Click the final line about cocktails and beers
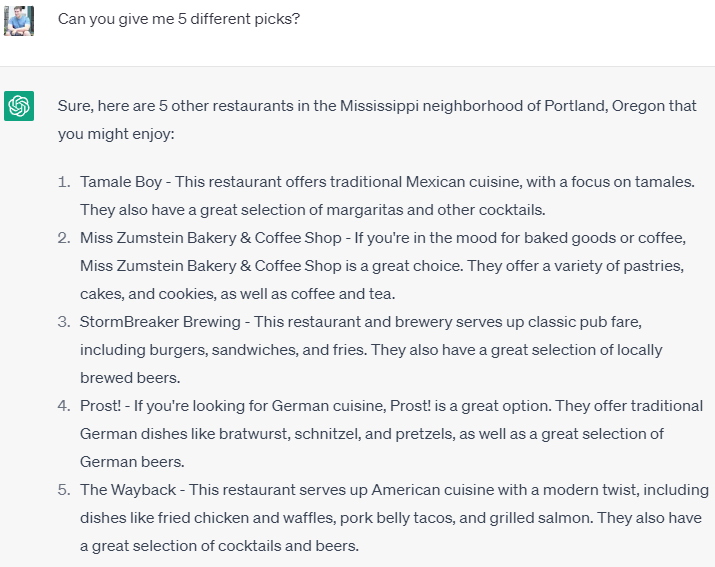Viewport: 715px width, 567px height. click(218, 546)
